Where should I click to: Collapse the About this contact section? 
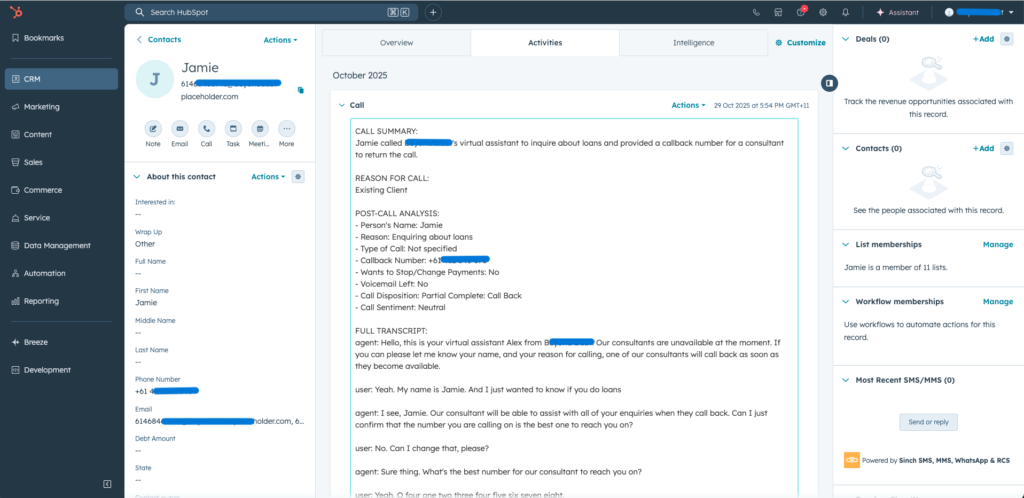[x=137, y=177]
